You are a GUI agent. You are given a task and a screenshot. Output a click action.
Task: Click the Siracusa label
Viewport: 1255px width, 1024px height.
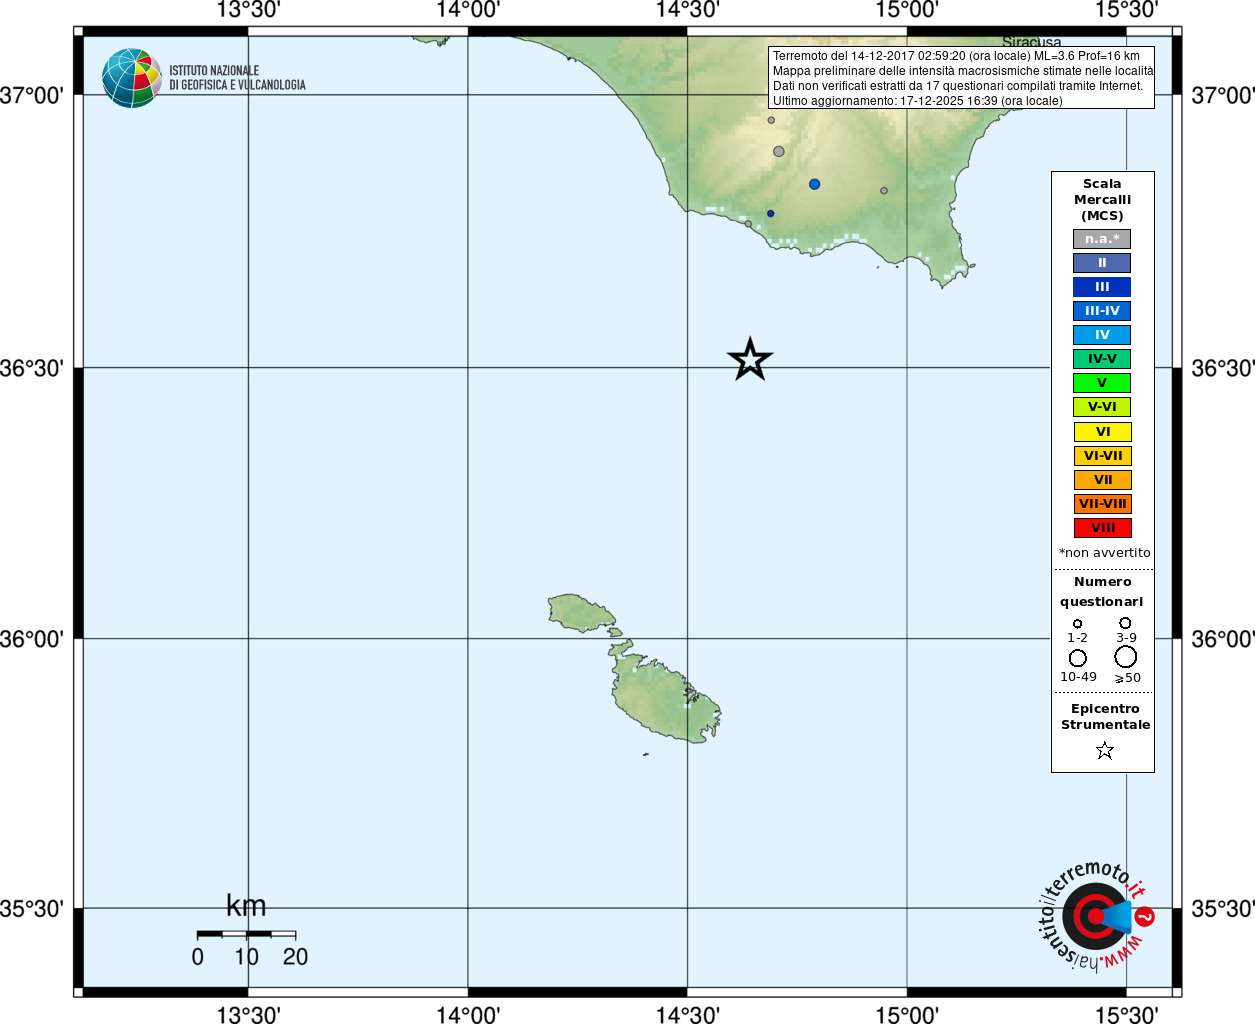pyautogui.click(x=1032, y=42)
